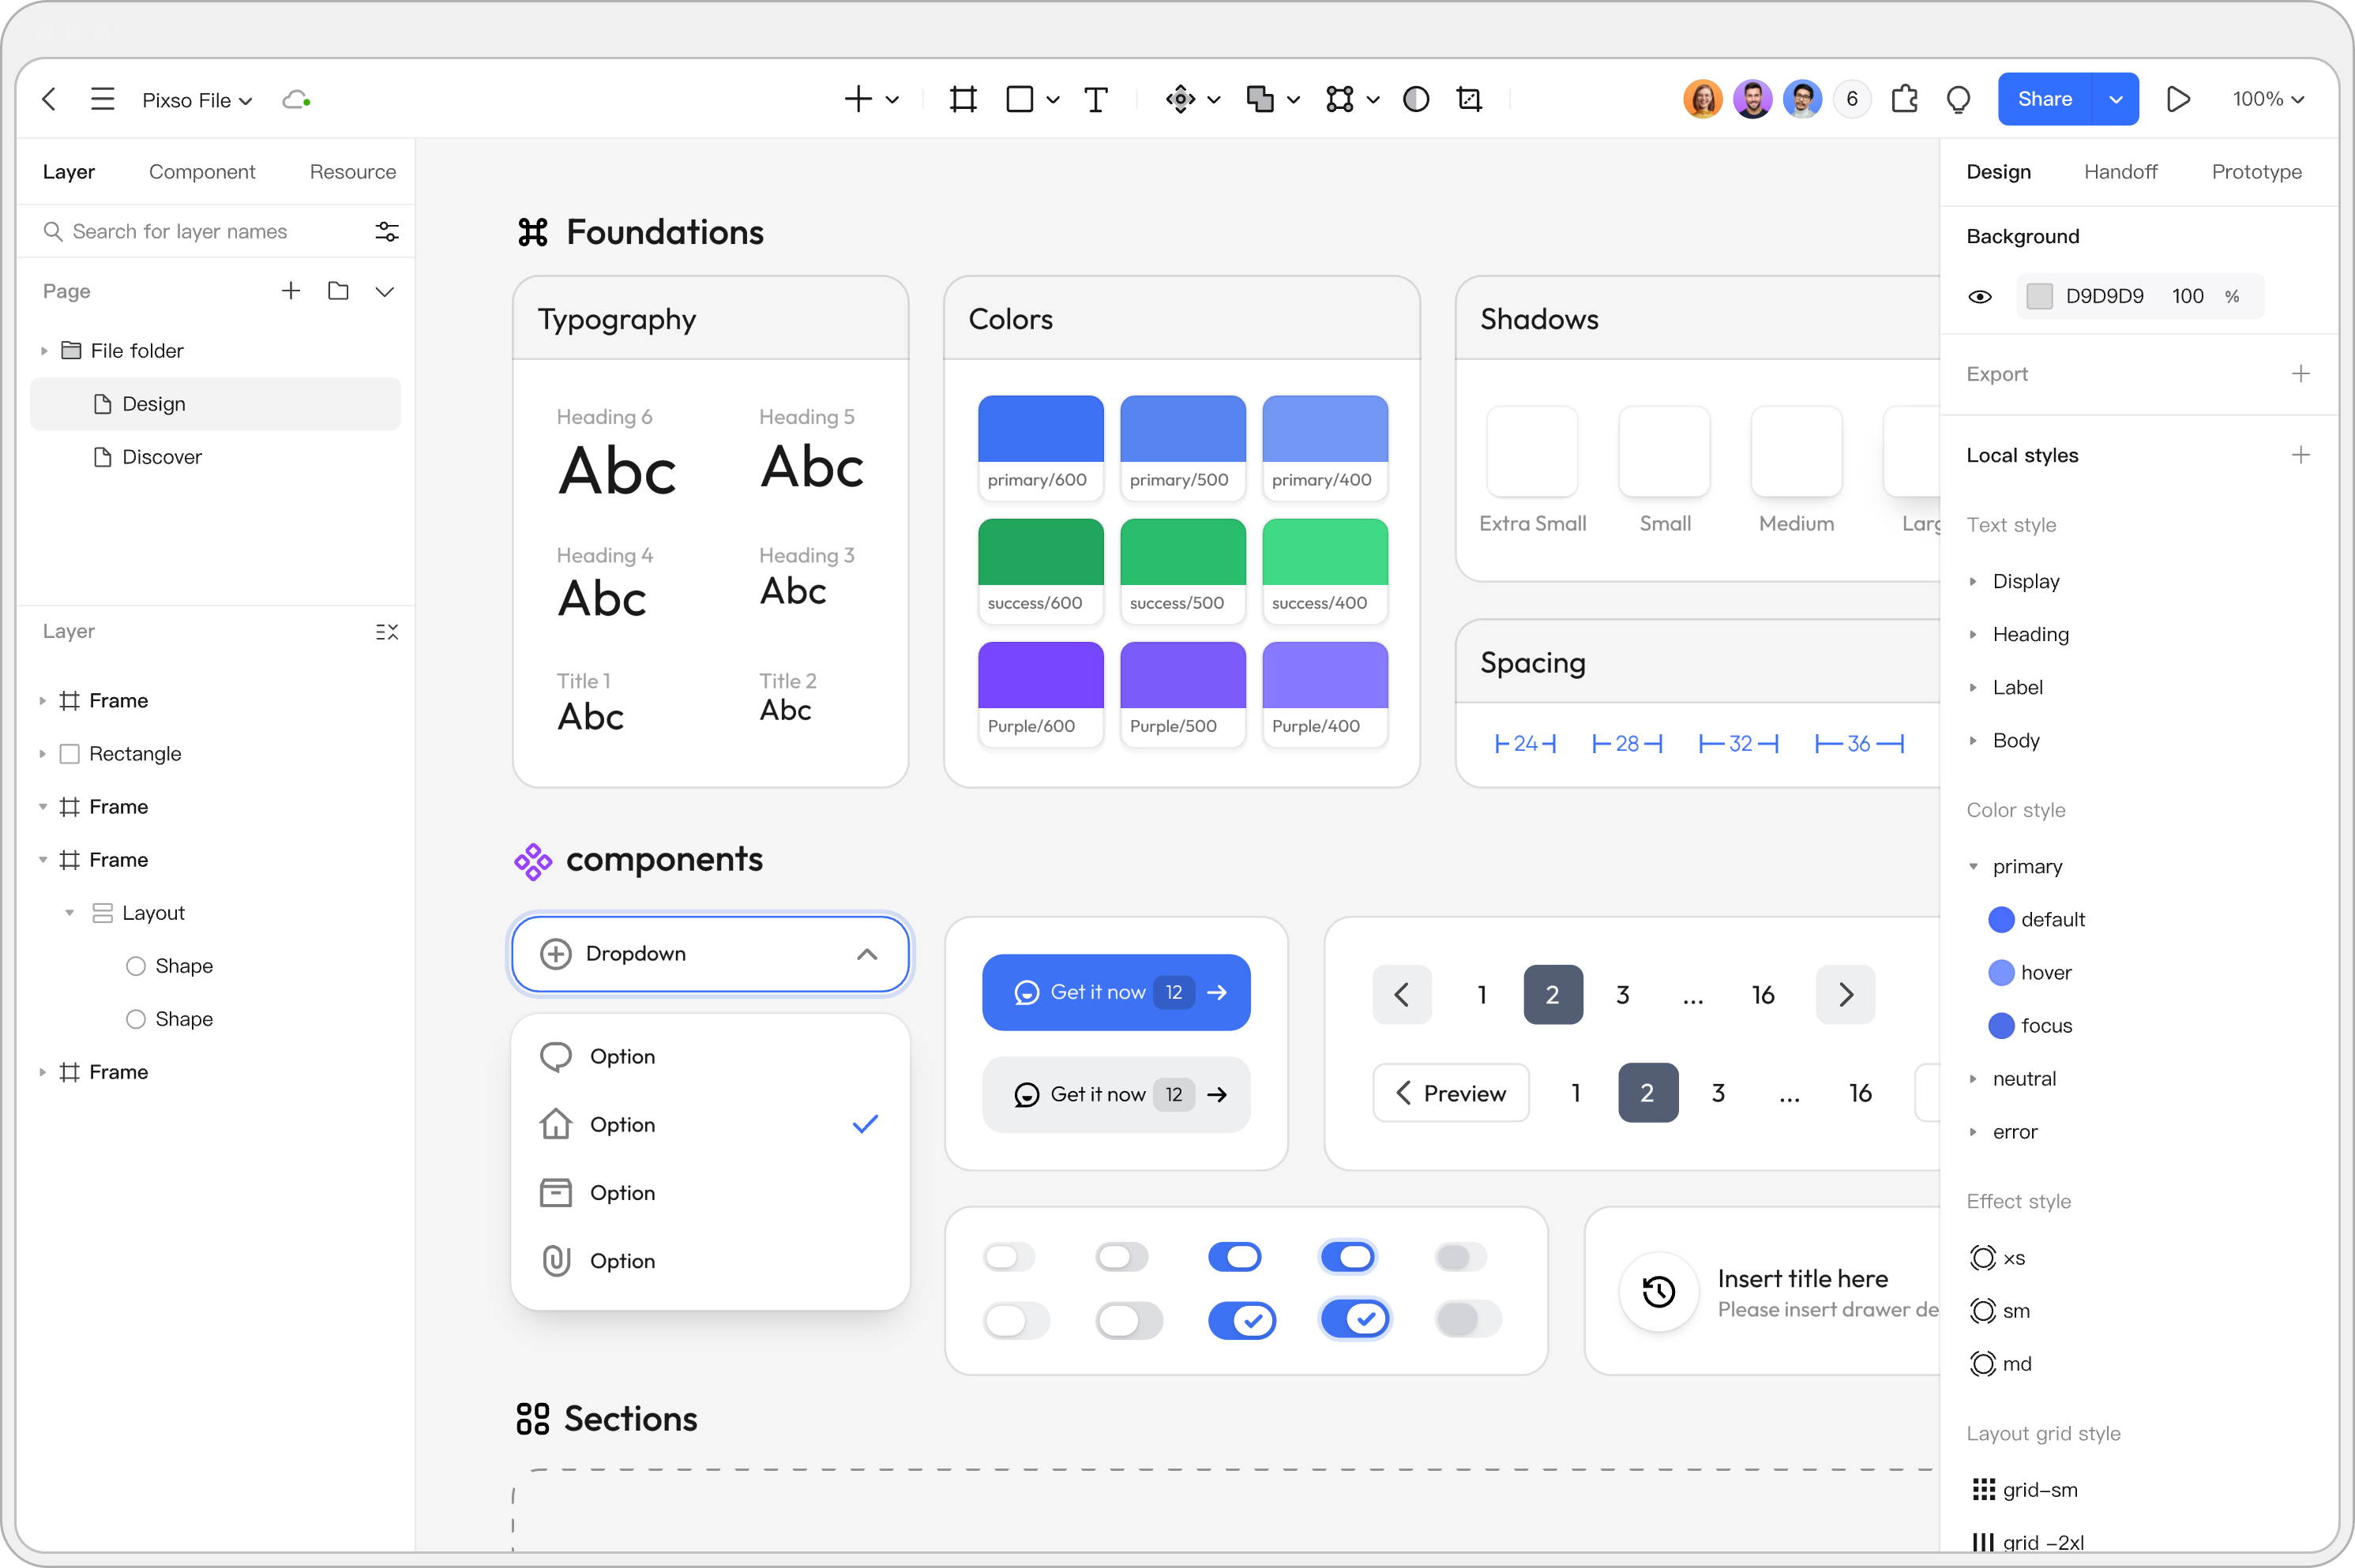Select the Layer tab
The image size is (2355, 1568).
(x=69, y=172)
